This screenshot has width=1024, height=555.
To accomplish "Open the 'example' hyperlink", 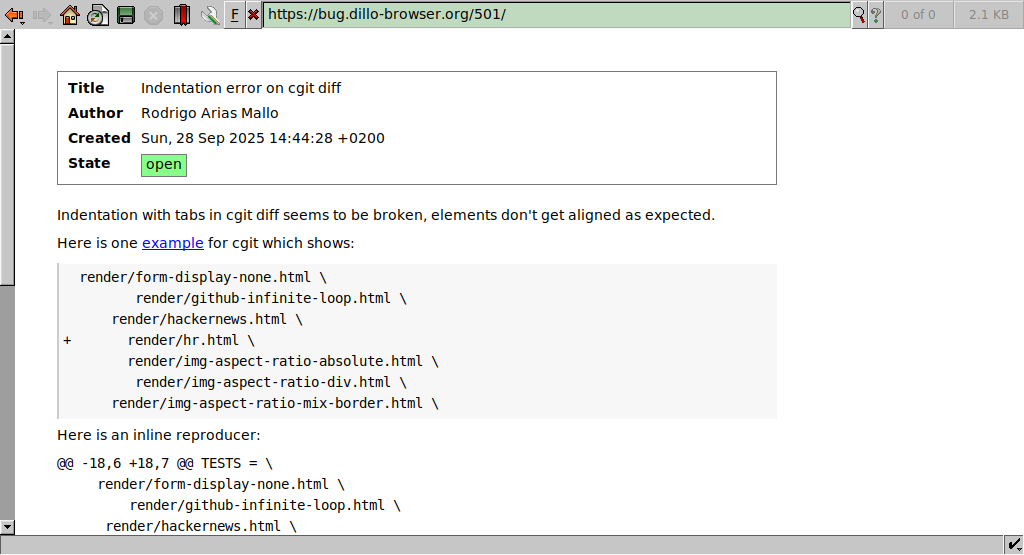I will click(172, 243).
